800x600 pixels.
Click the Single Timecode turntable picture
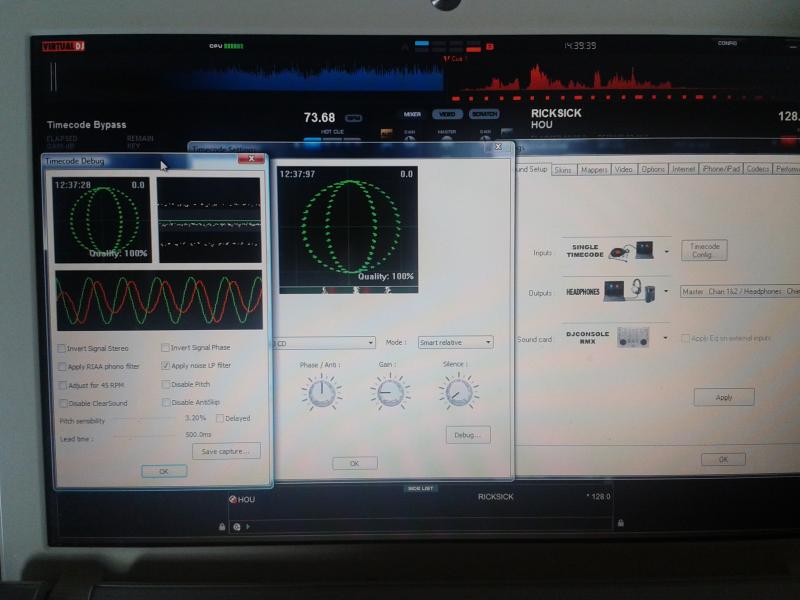[631, 251]
